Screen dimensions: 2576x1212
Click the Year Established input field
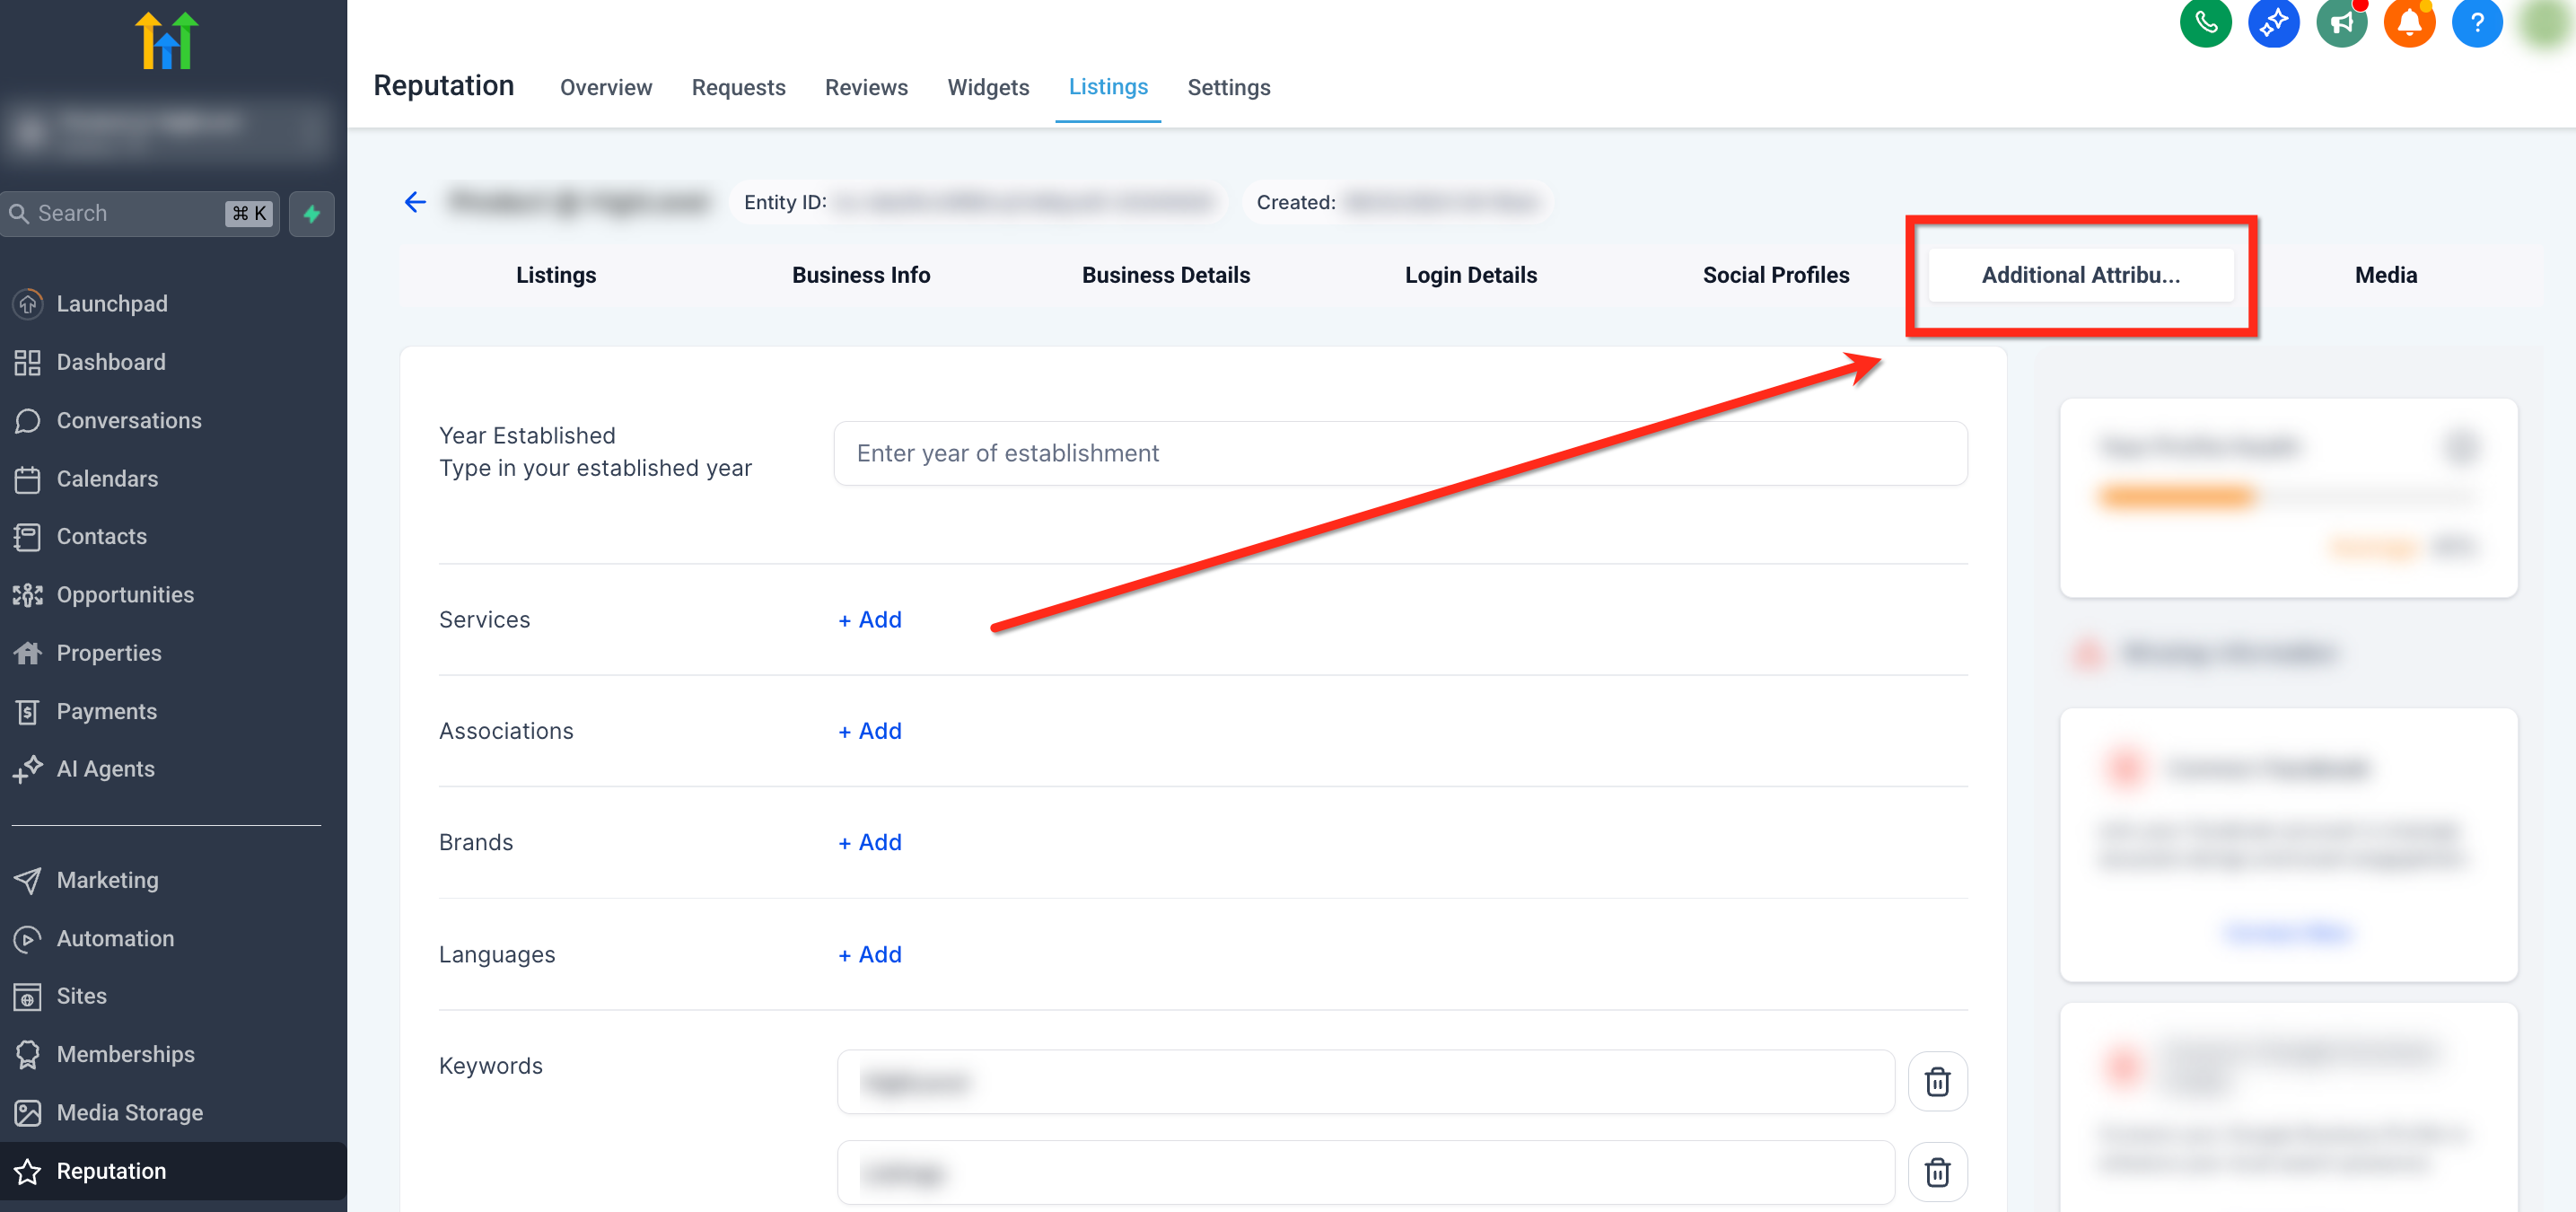1400,454
